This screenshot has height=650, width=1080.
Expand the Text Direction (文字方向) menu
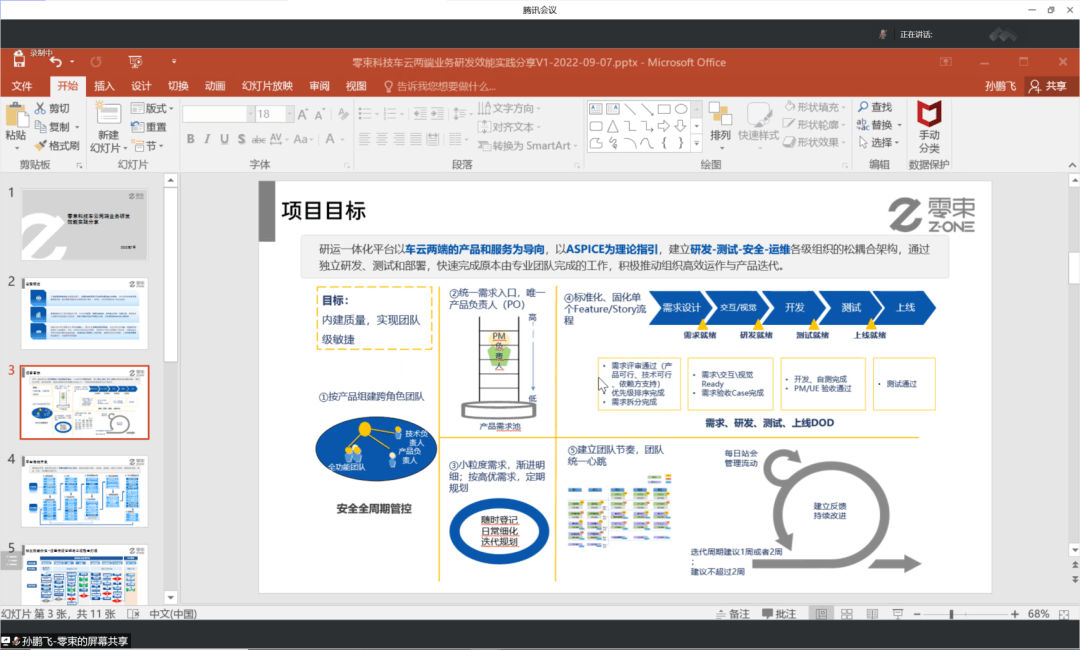(509, 108)
